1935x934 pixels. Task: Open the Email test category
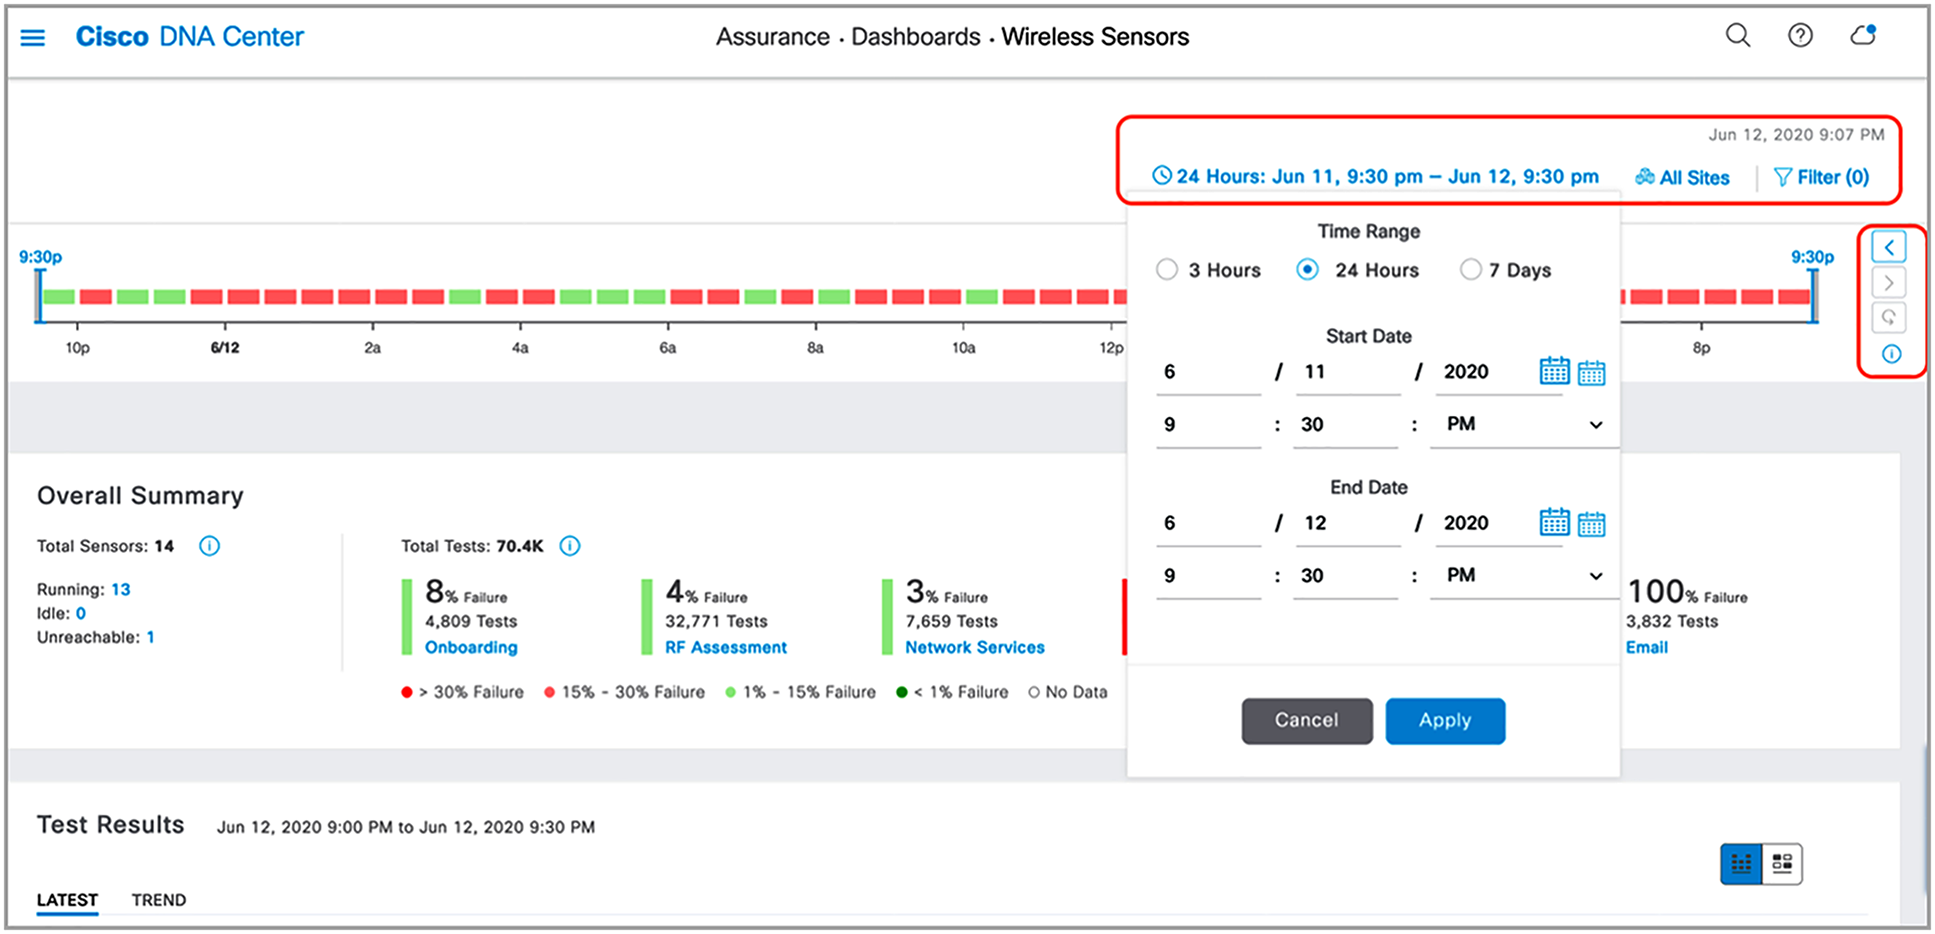coord(1647,648)
